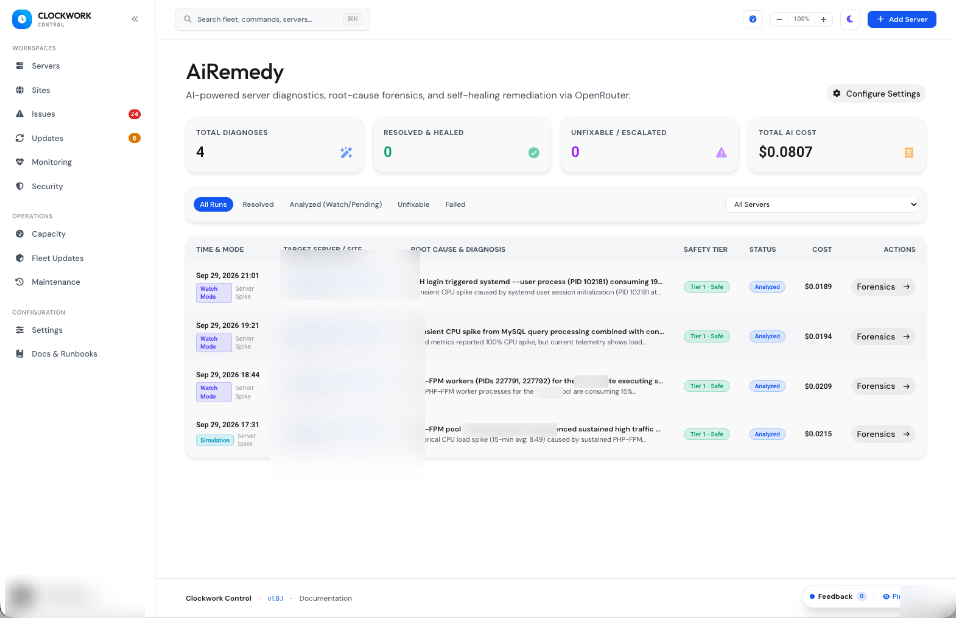Click the ⌘K shortcut hint

(352, 19)
